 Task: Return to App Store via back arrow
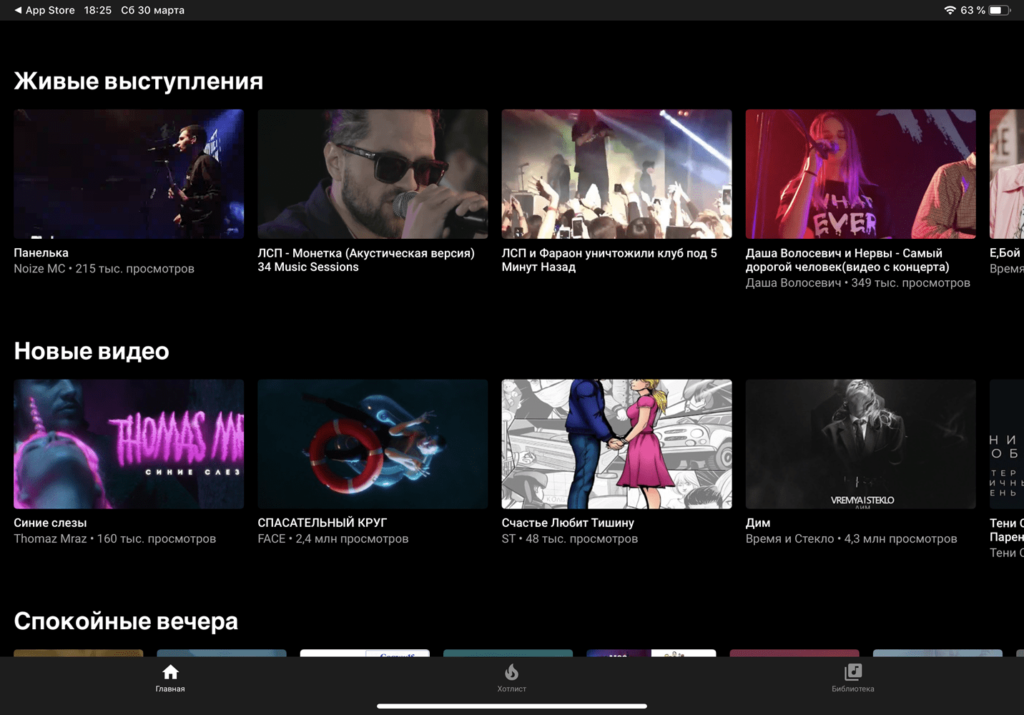[18, 10]
